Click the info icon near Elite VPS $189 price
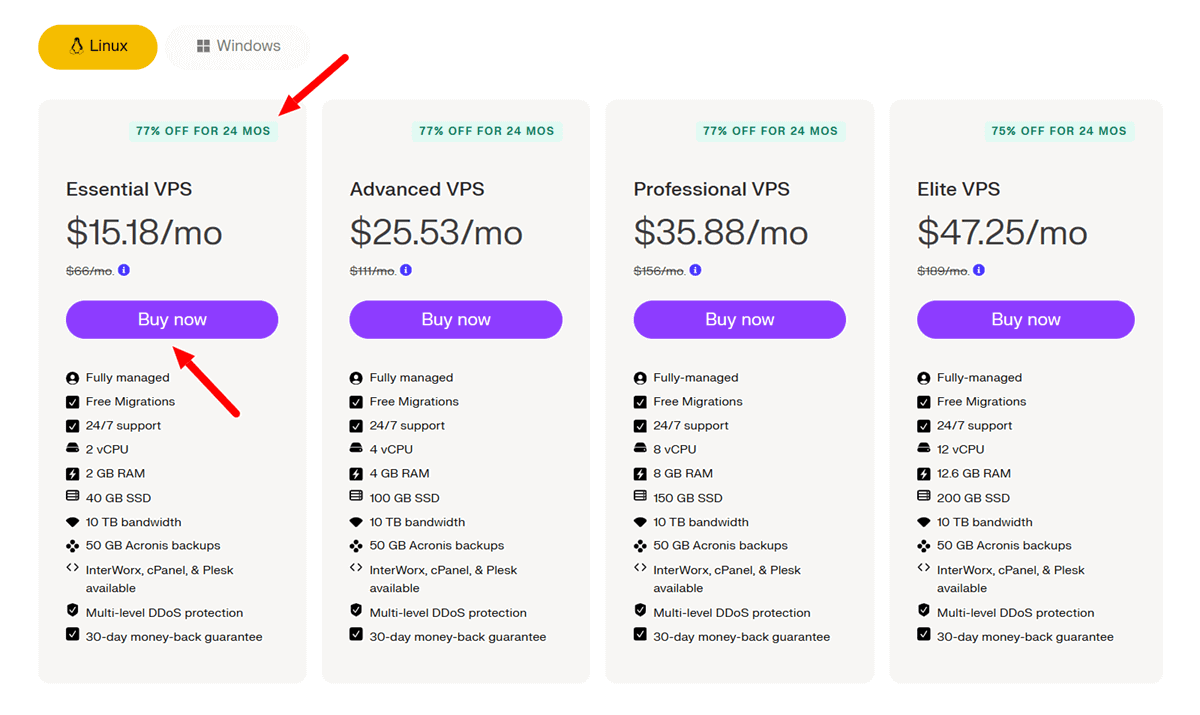1200x715 pixels. [978, 269]
